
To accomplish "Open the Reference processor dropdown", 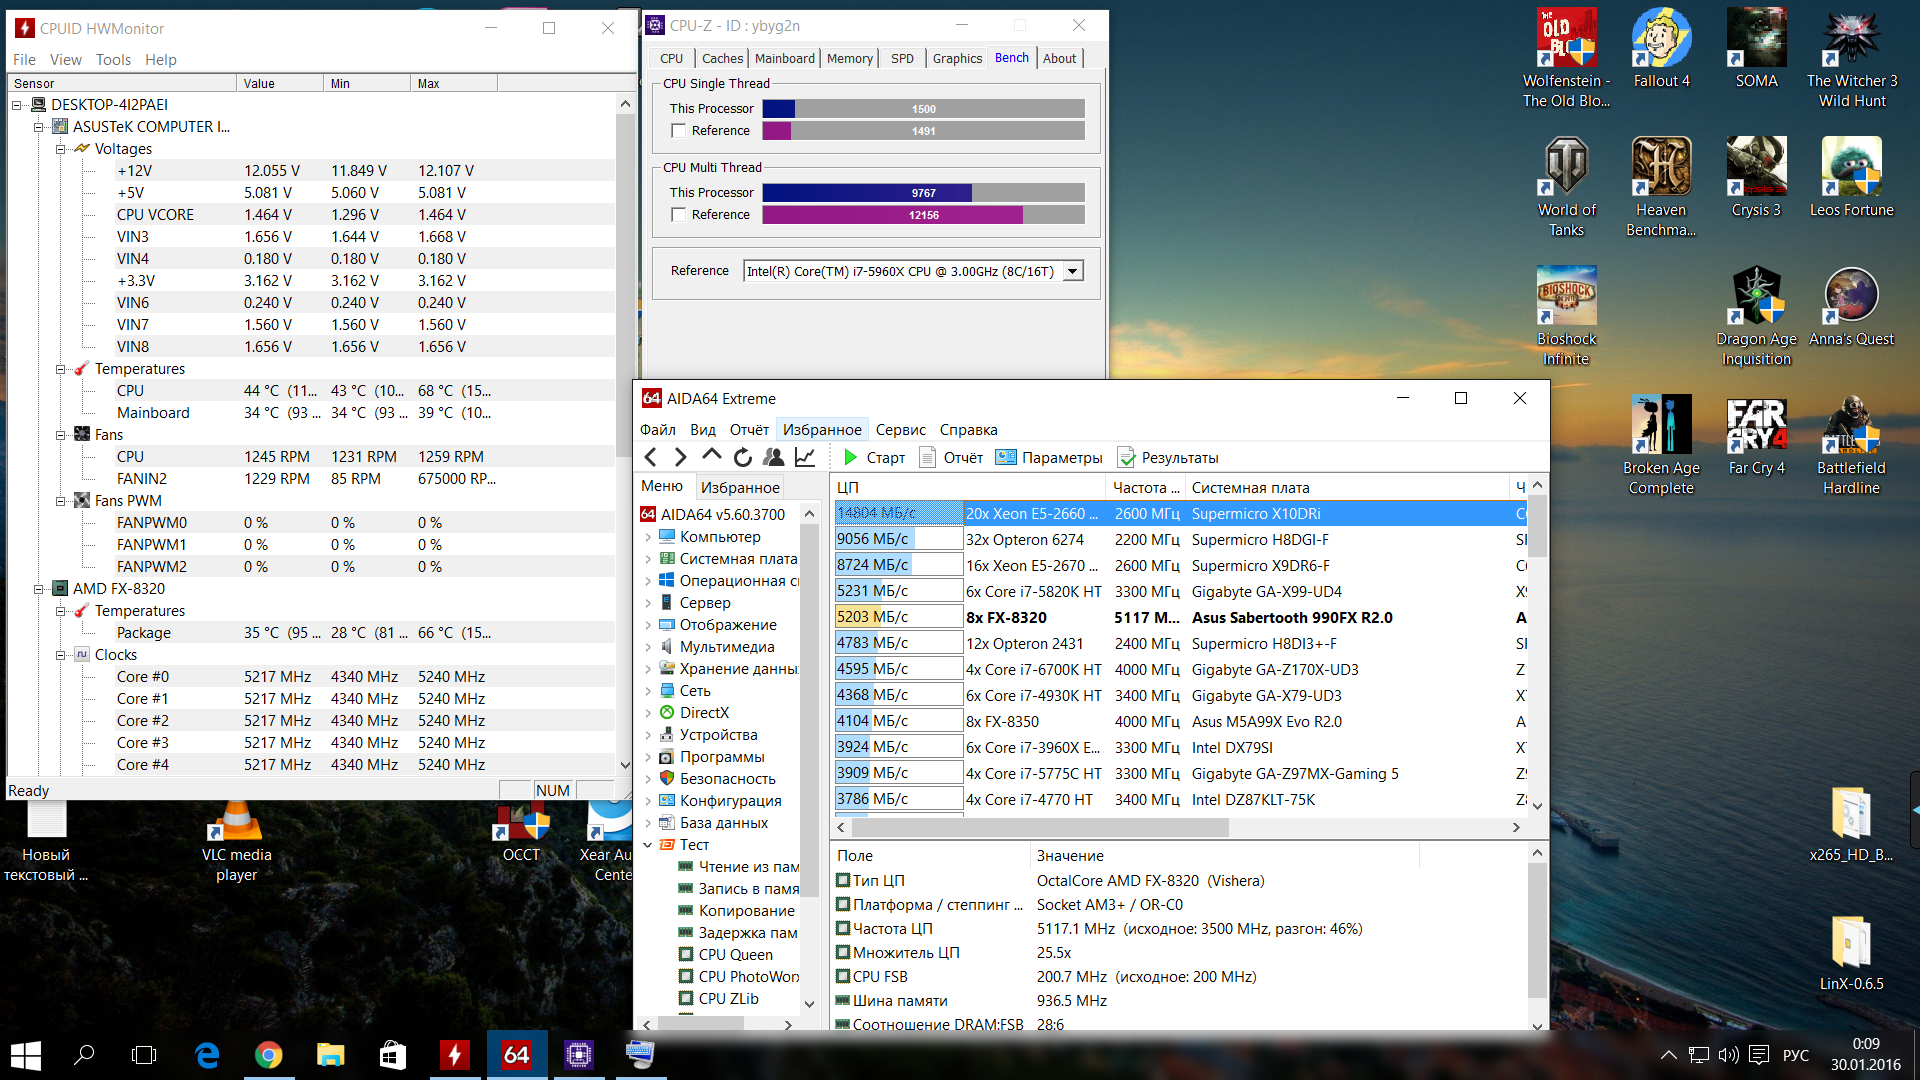I will pyautogui.click(x=1073, y=271).
